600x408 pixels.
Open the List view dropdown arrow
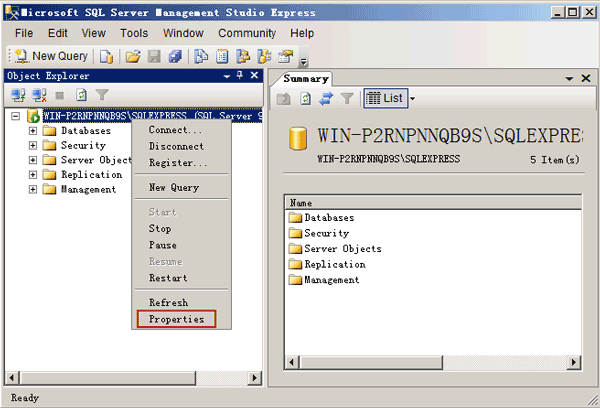(x=412, y=99)
